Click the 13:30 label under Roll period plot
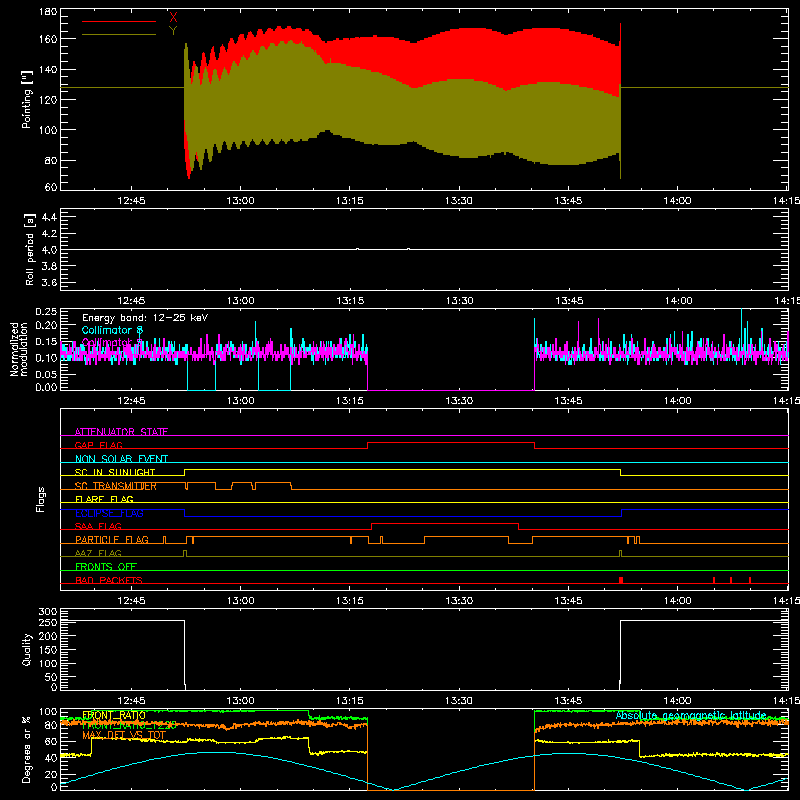Image resolution: width=800 pixels, height=800 pixels. pyautogui.click(x=459, y=301)
